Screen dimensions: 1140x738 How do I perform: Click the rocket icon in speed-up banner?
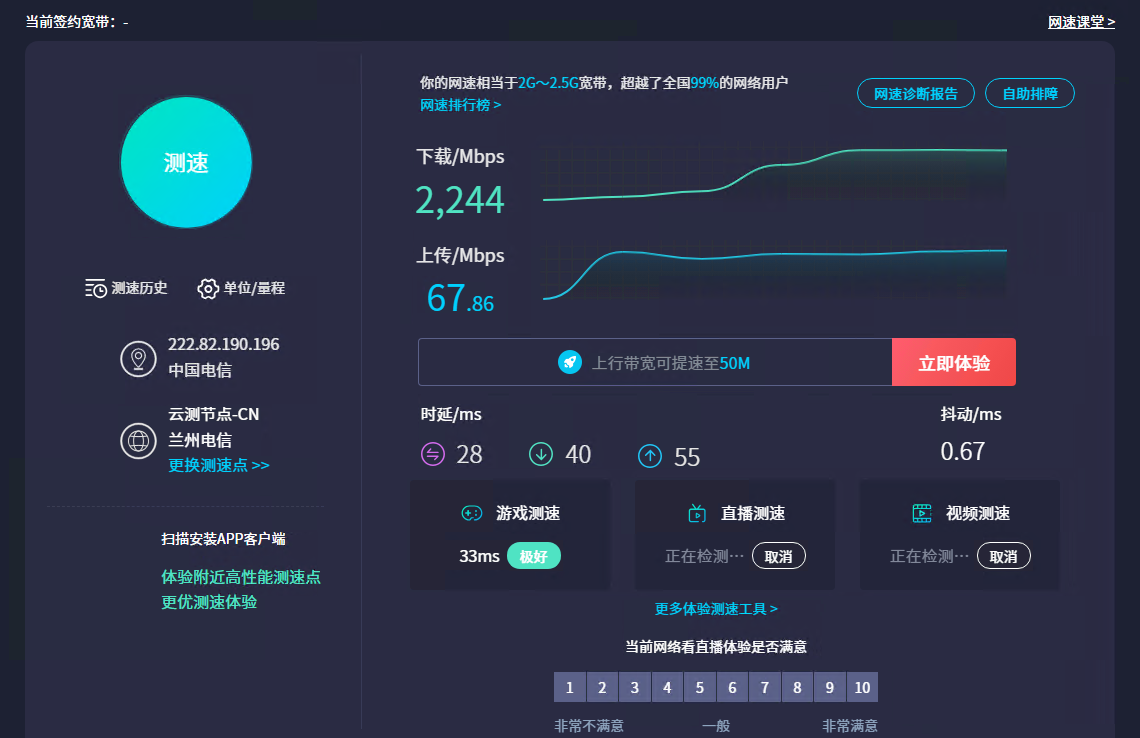(570, 362)
